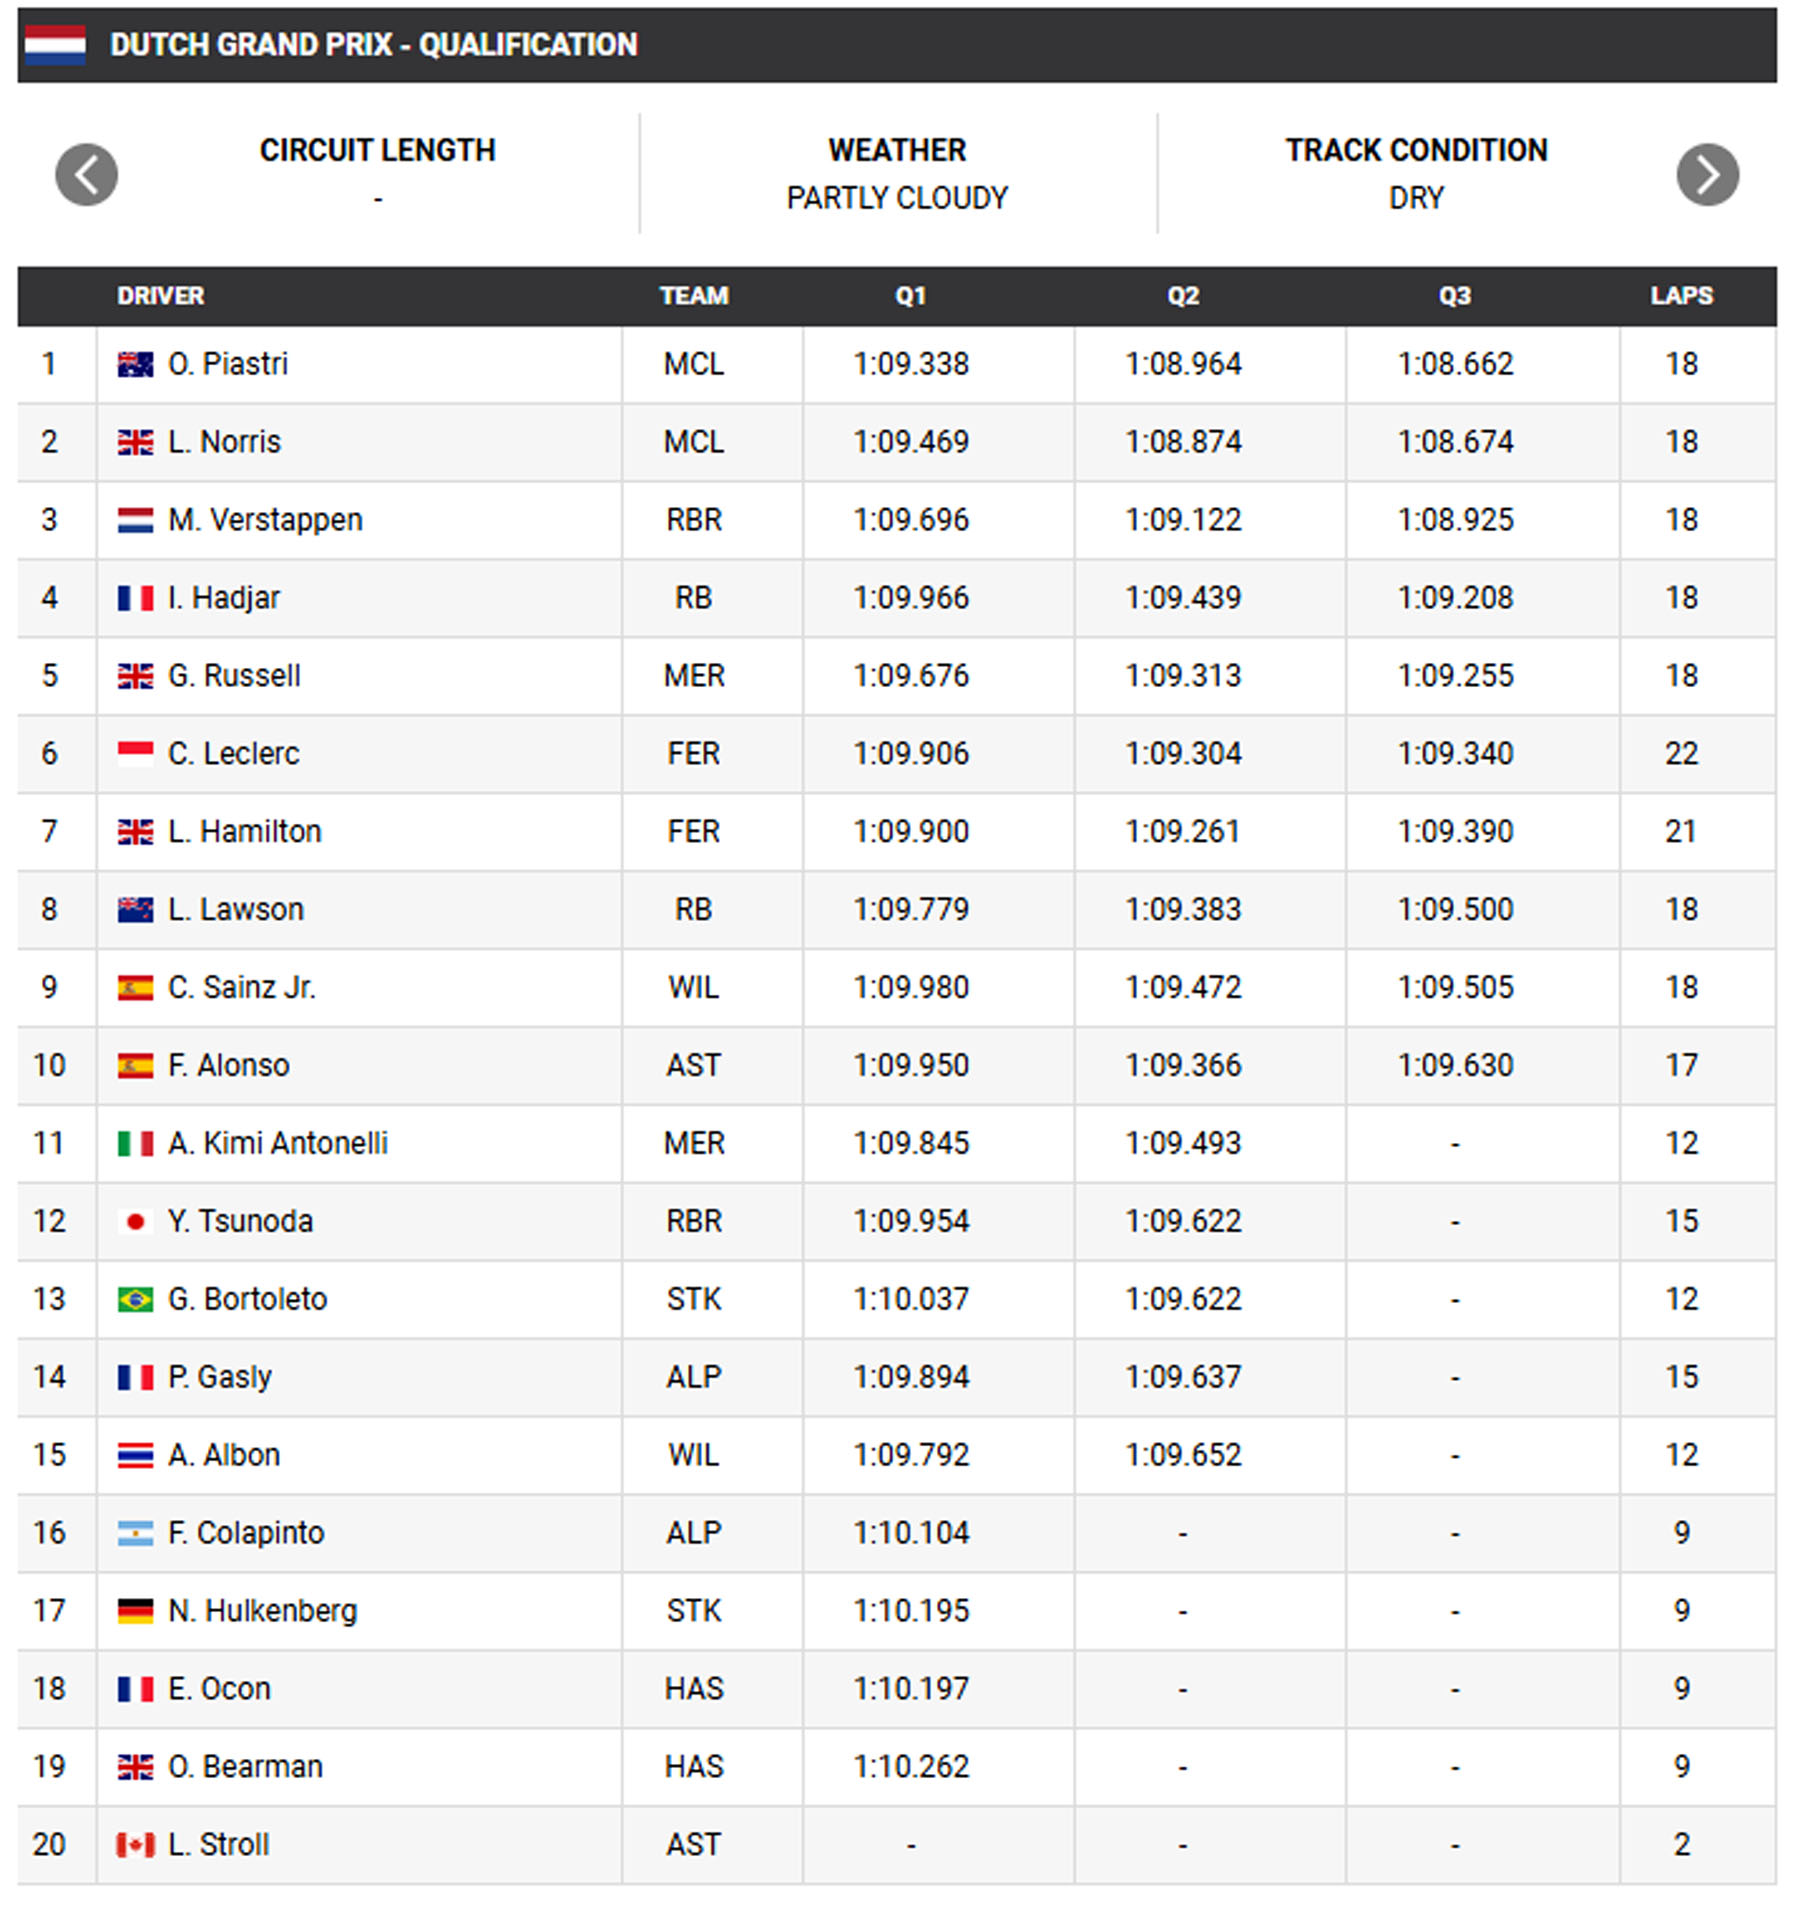Click the previous arrow in the info carousel
Image resolution: width=1800 pixels, height=1908 pixels.
coord(86,175)
